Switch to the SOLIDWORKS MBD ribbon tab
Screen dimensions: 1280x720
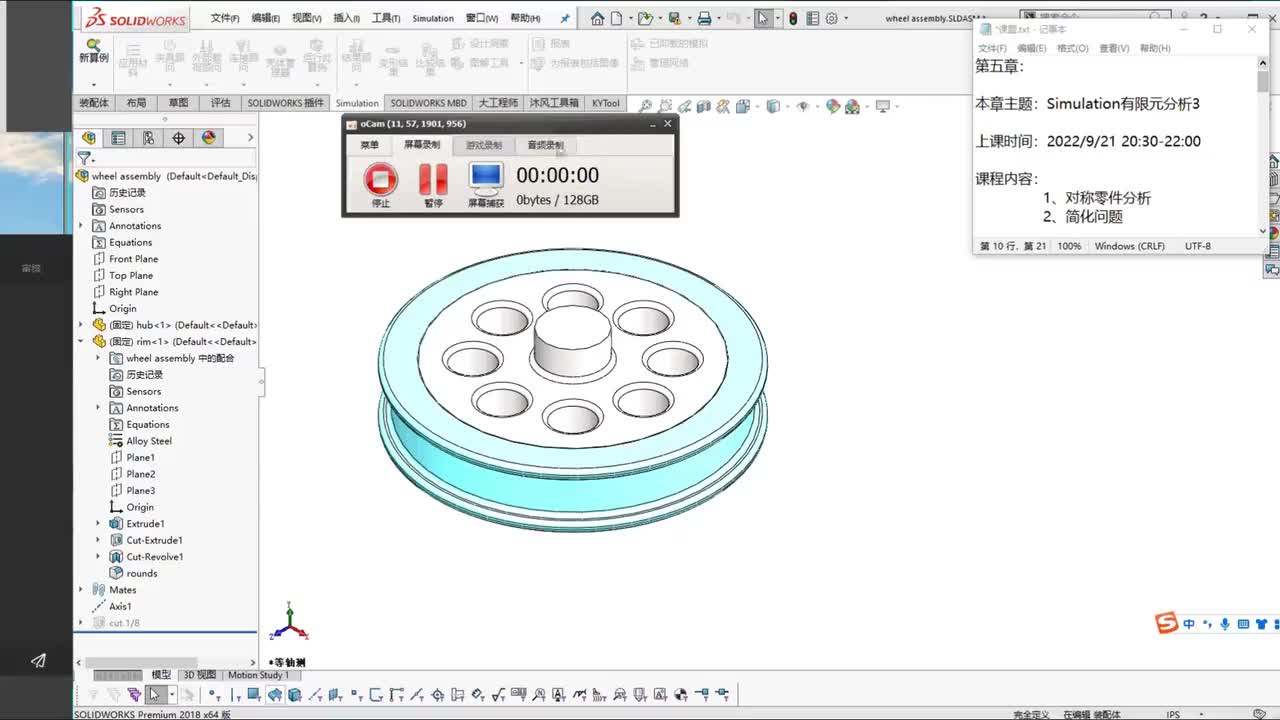point(428,103)
